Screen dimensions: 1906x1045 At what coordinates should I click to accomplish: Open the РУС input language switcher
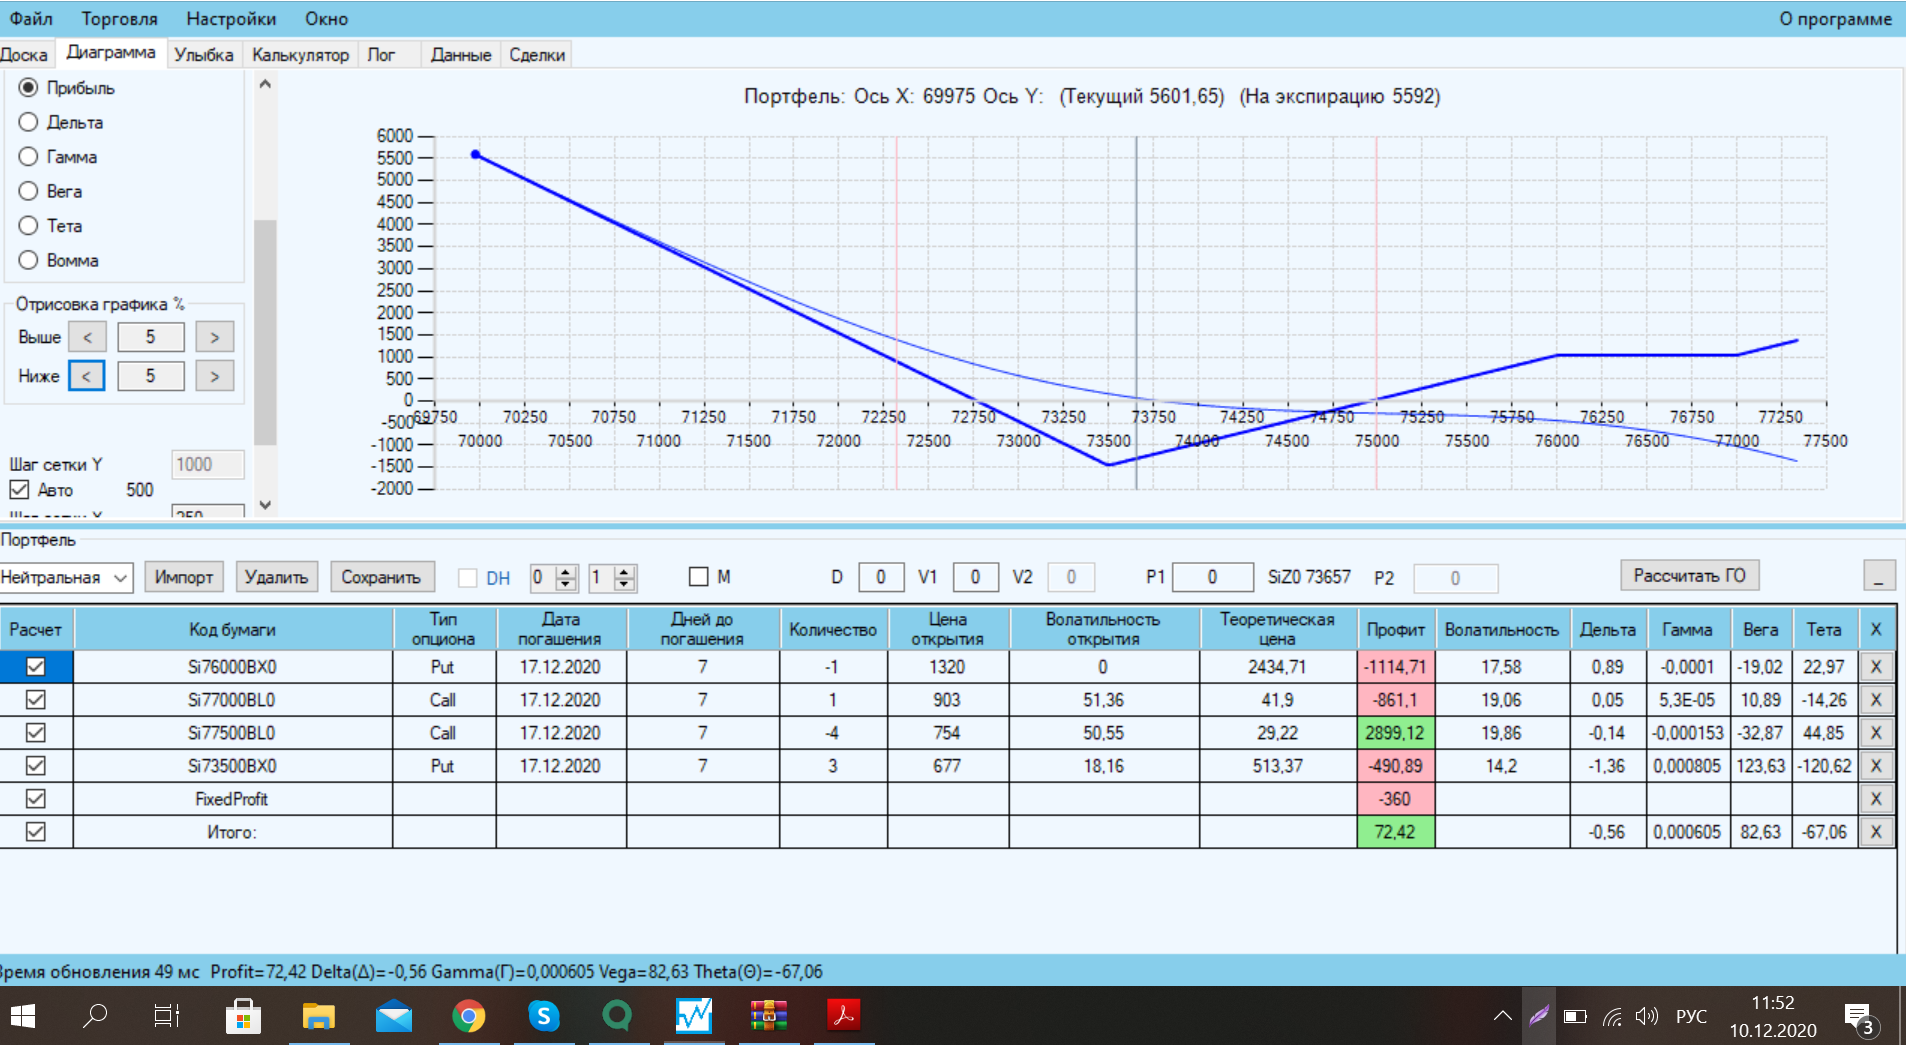click(1691, 1017)
